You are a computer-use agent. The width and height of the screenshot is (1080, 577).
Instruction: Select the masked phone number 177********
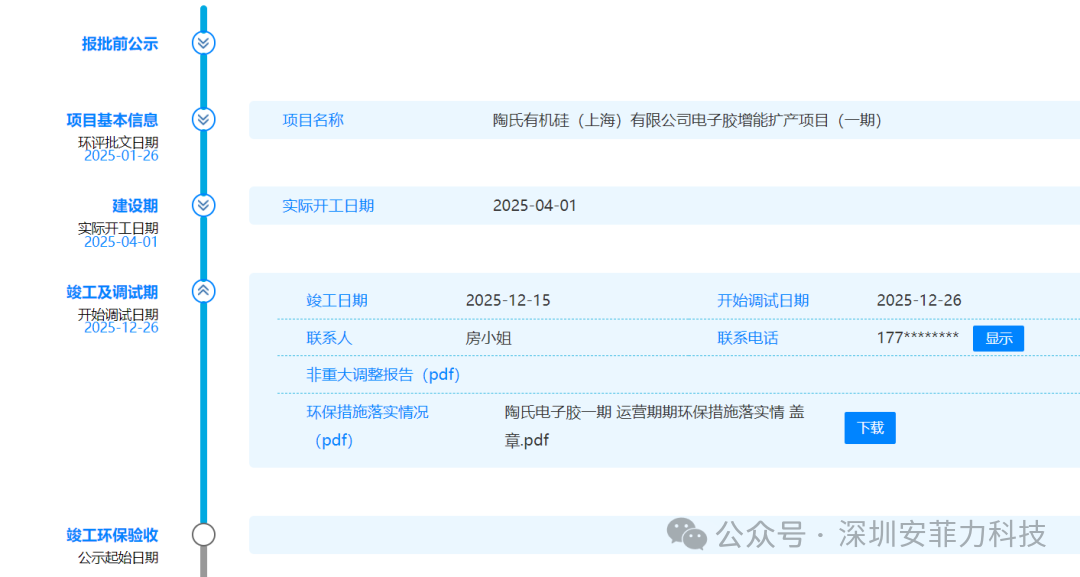(917, 337)
